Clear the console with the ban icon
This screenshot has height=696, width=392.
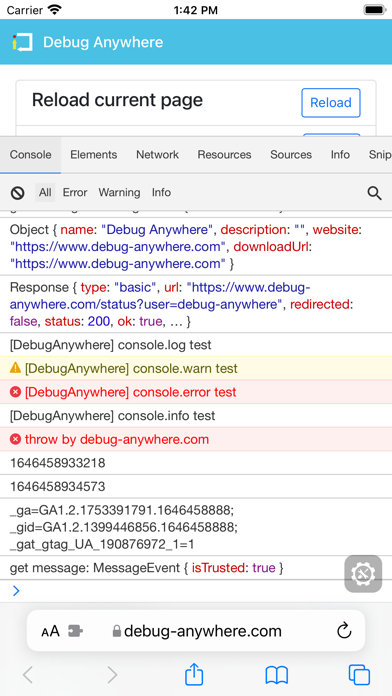17,193
